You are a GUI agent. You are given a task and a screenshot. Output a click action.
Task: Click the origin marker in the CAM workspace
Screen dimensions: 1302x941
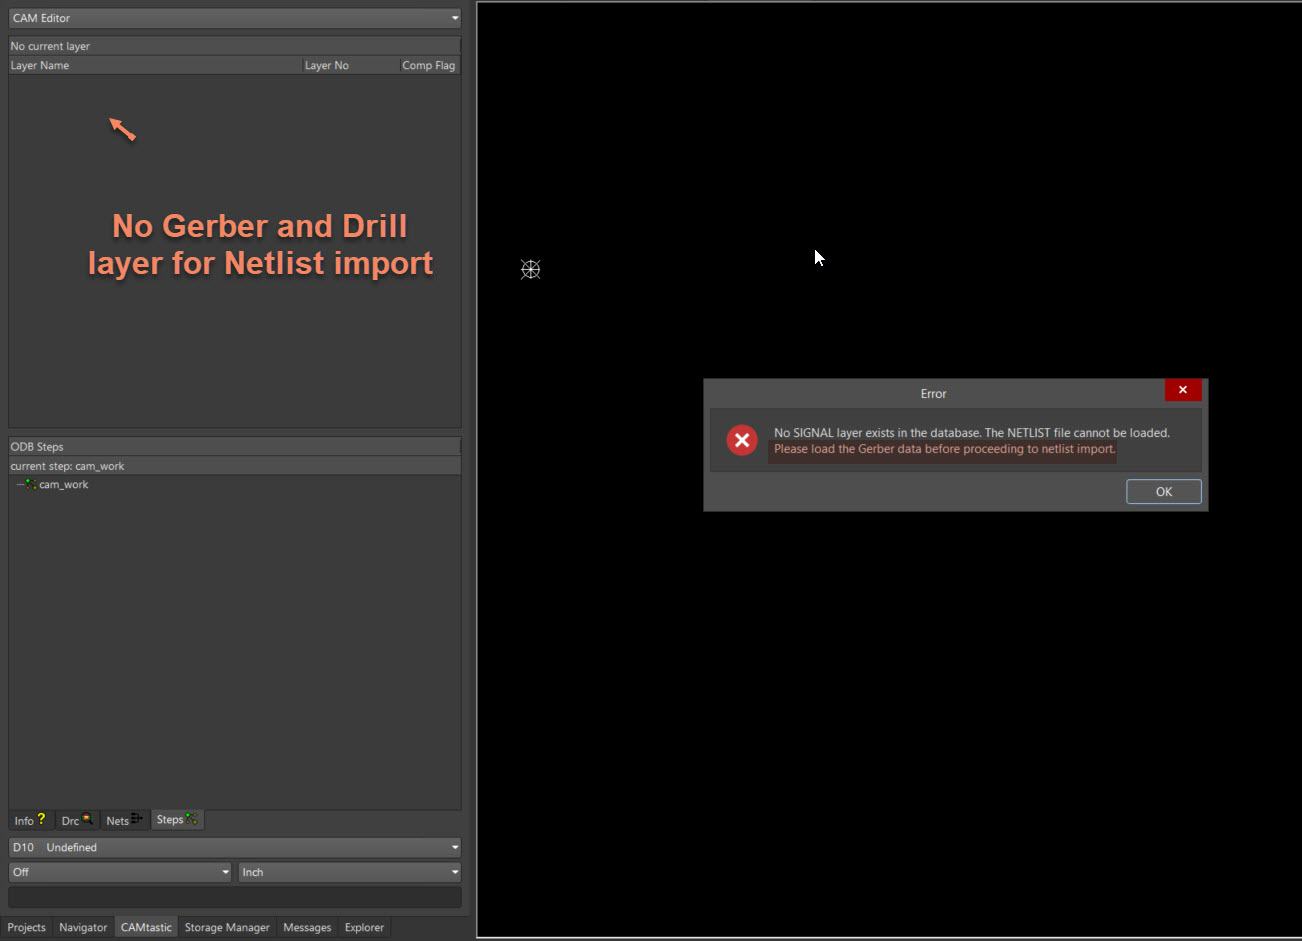pos(531,269)
